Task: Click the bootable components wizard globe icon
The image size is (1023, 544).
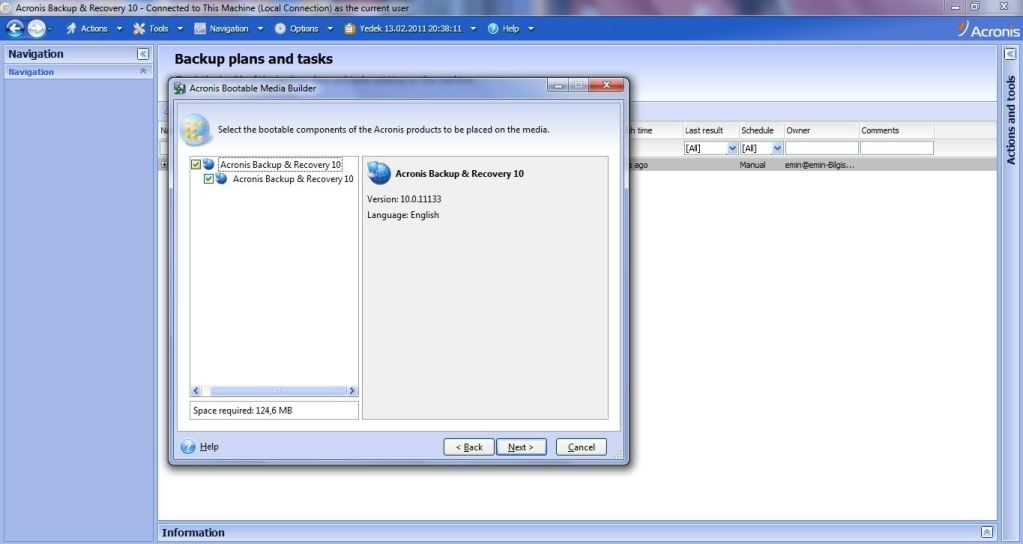Action: click(x=196, y=130)
